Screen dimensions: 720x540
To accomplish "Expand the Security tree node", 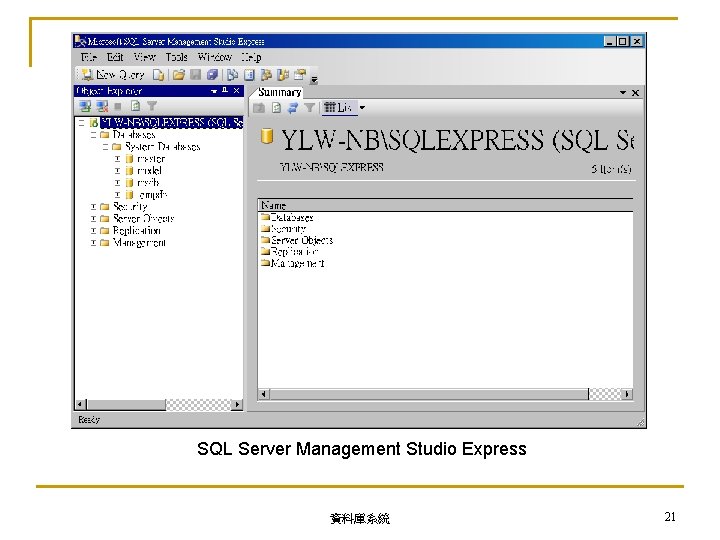I will coord(93,207).
